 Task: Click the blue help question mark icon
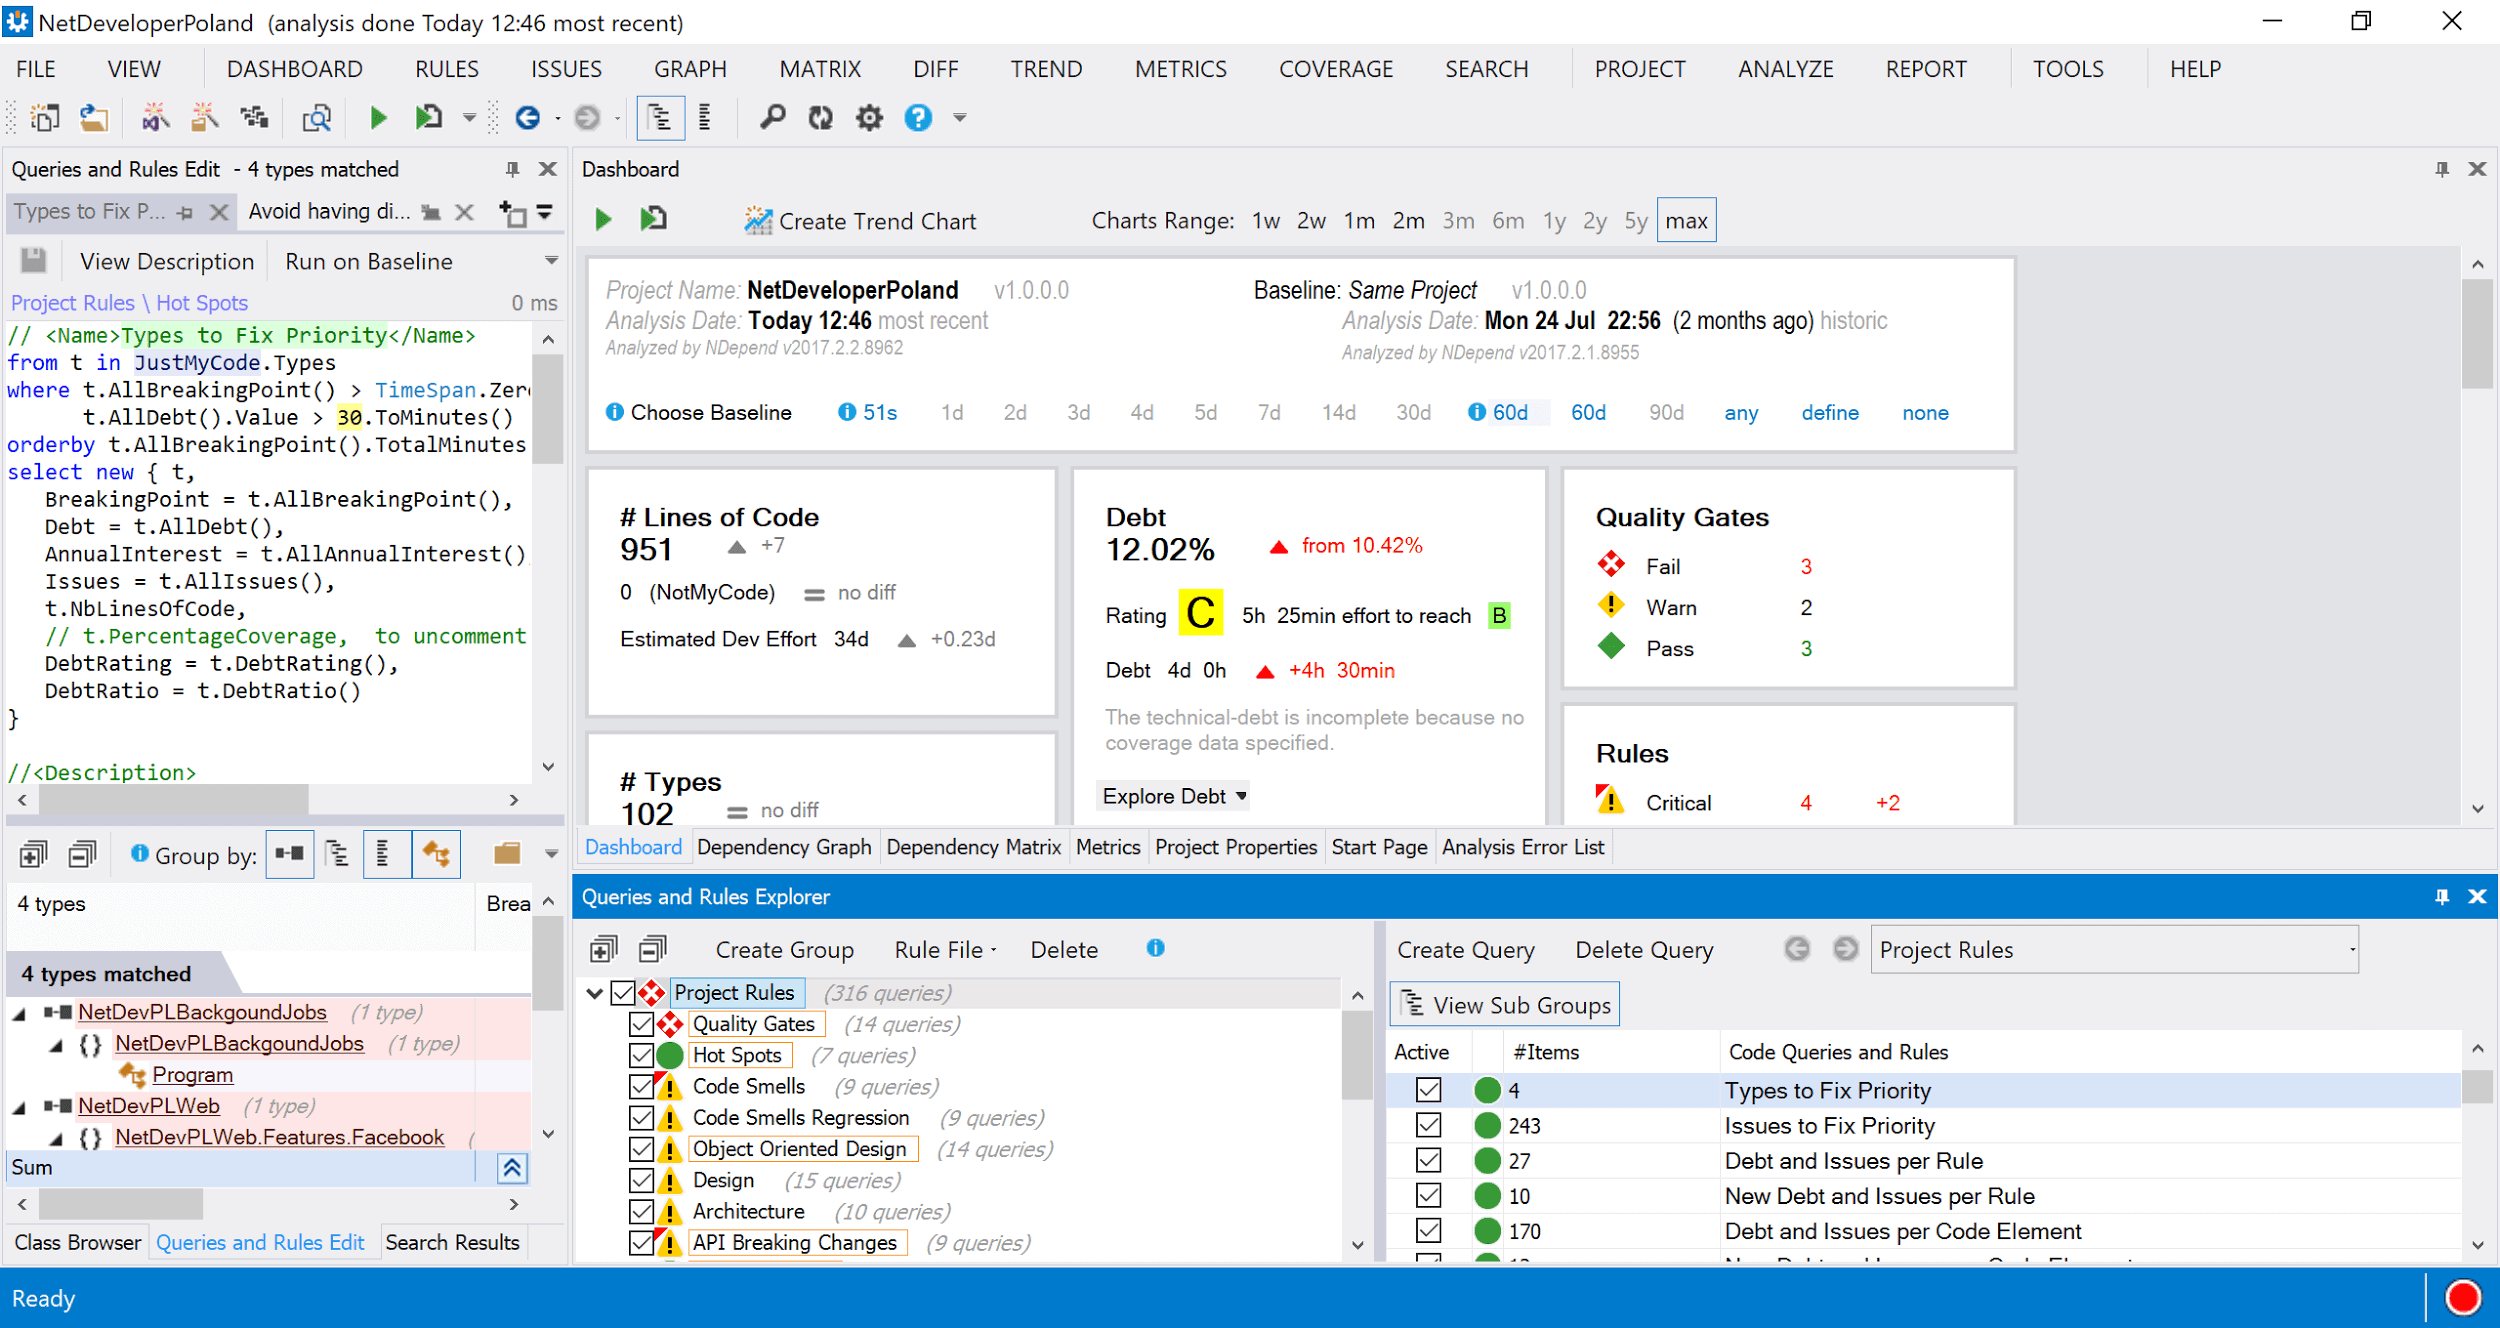918,118
